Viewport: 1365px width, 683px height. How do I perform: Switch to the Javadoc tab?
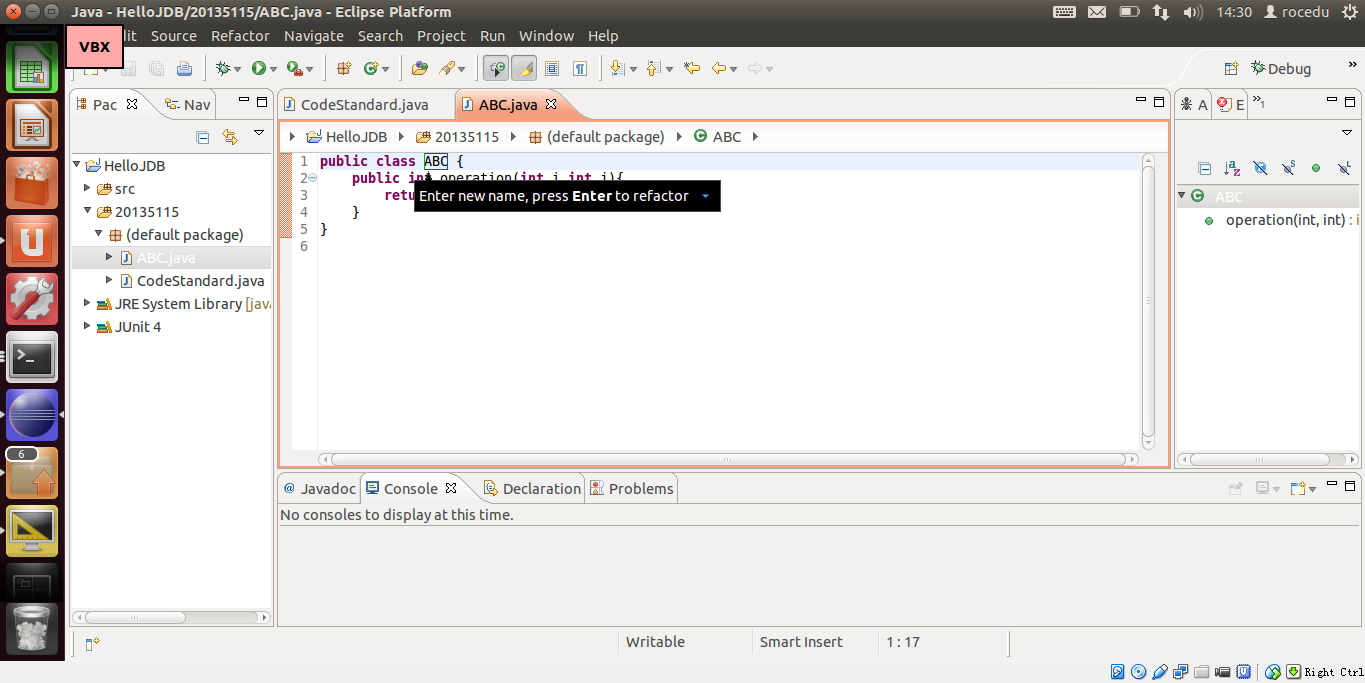[x=319, y=489]
